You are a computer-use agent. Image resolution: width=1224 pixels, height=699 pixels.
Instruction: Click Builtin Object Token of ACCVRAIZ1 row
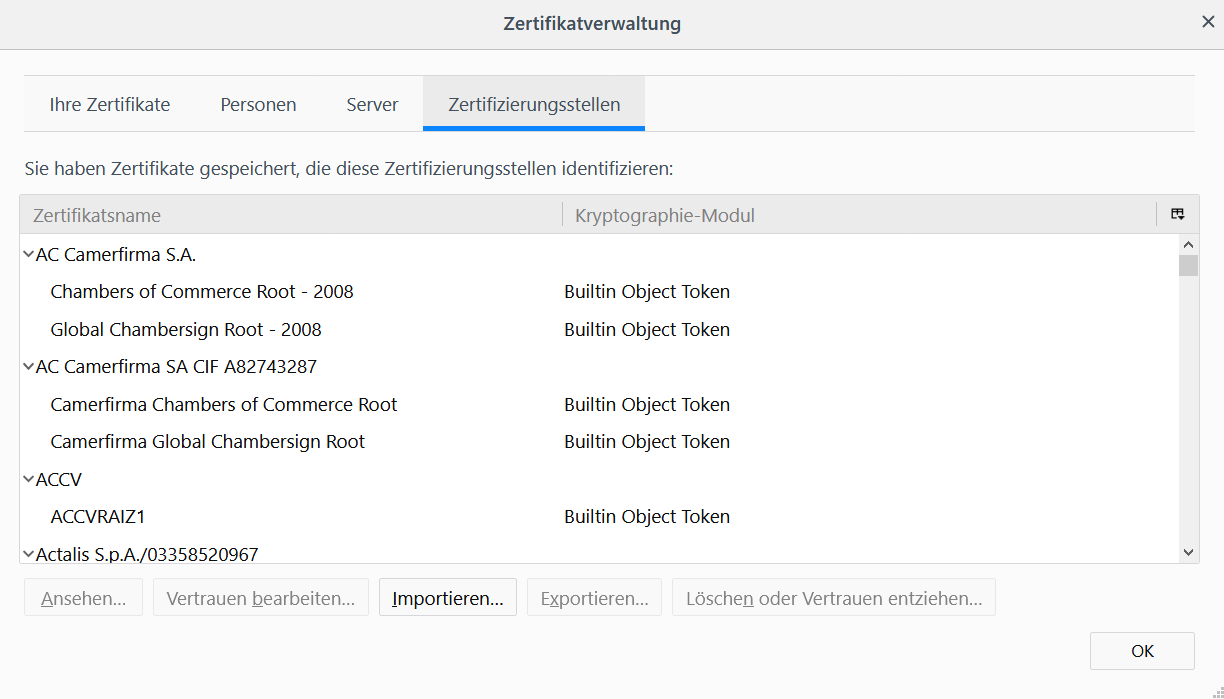pyautogui.click(x=647, y=517)
